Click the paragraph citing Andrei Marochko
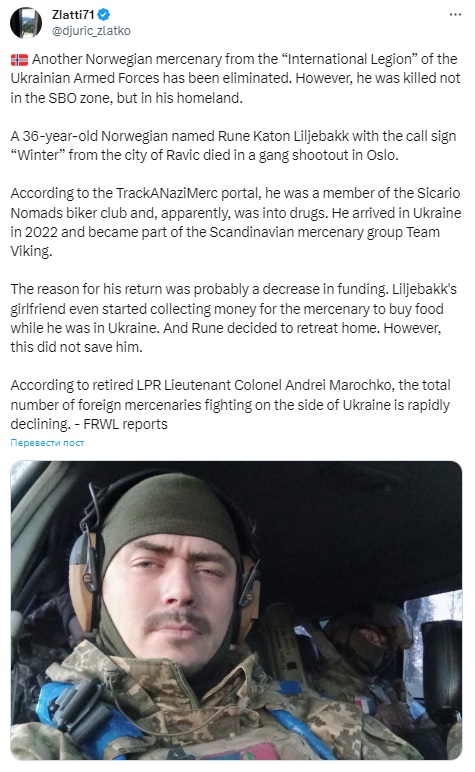Screen dimensions: 475x772 (230, 404)
